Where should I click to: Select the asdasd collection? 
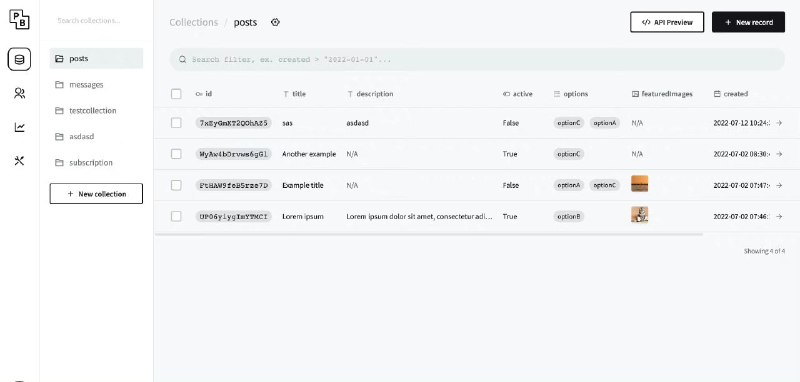click(96, 137)
